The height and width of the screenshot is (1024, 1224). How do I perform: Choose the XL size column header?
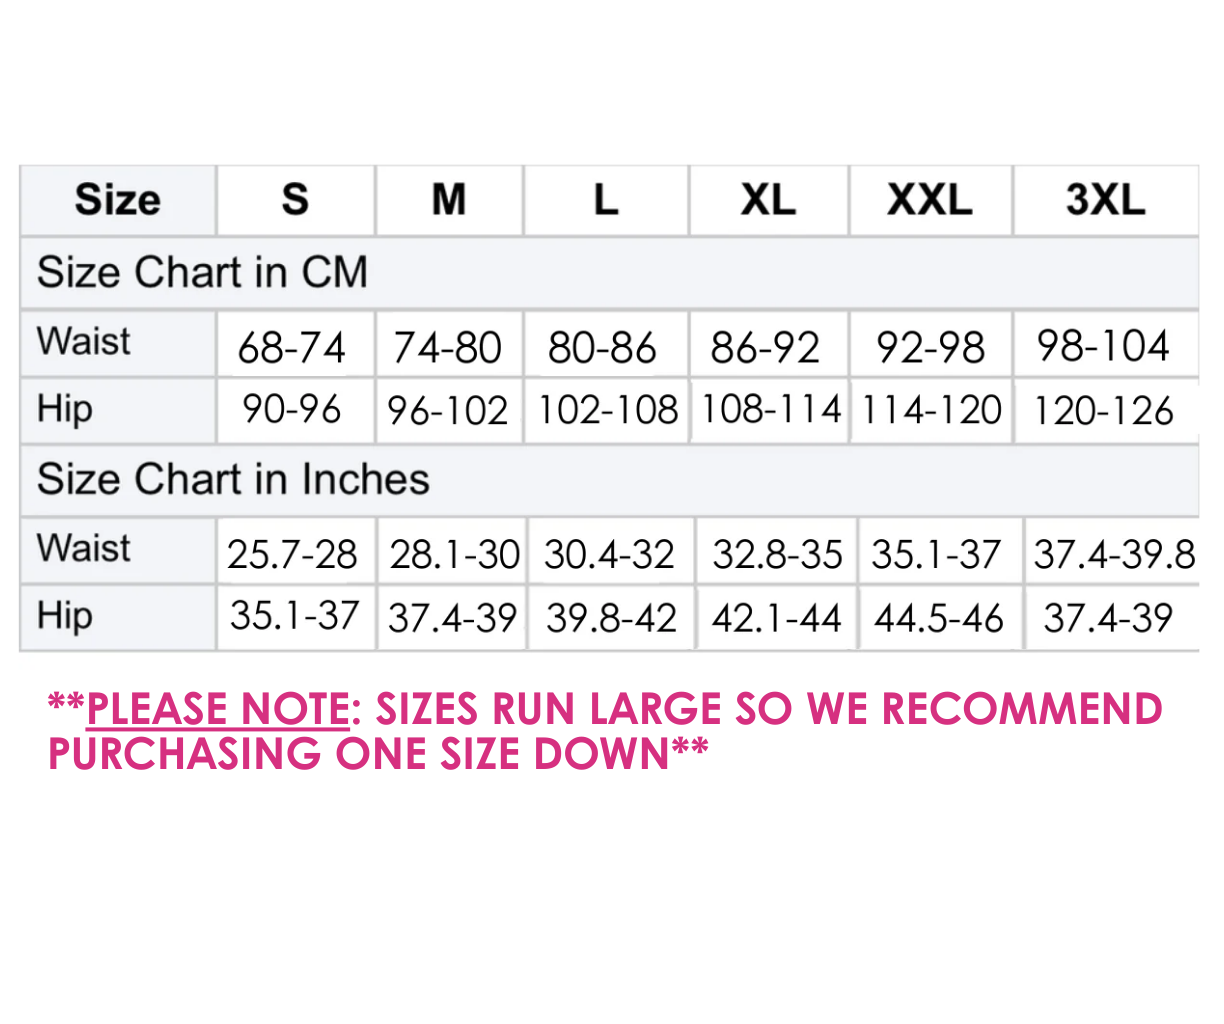click(768, 200)
